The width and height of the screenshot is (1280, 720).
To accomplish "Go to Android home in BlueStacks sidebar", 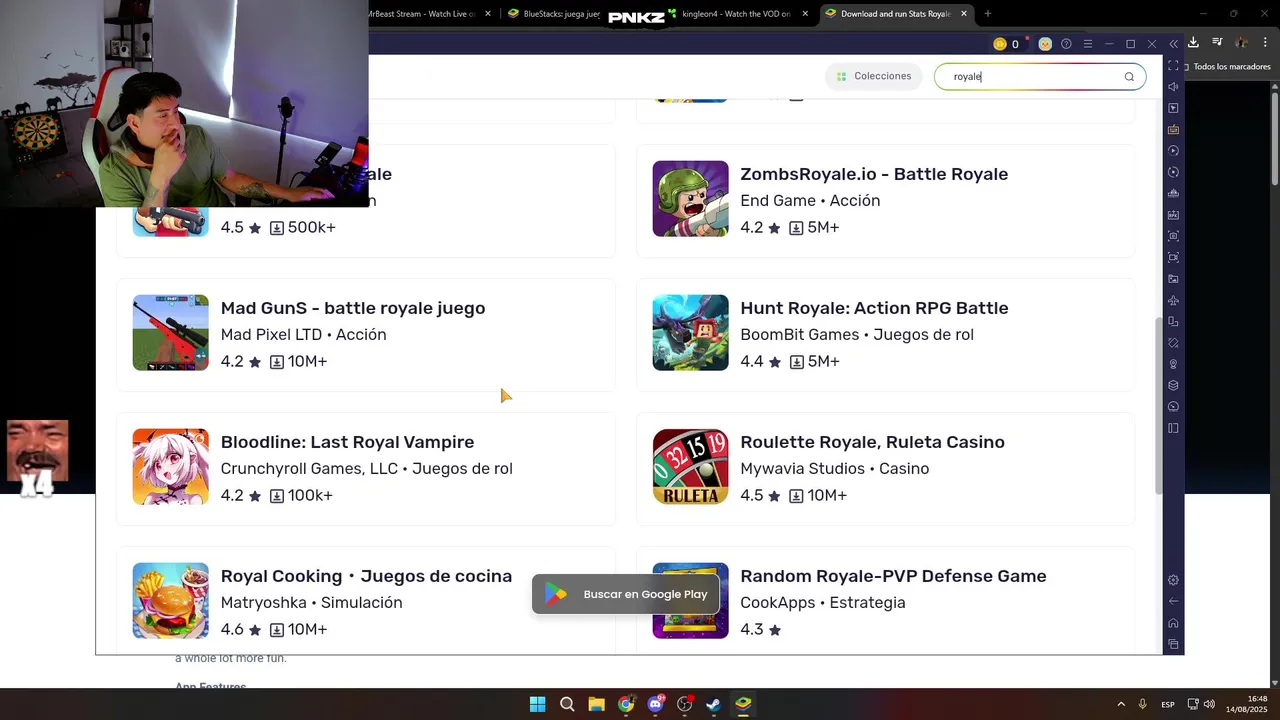I will click(1173, 623).
